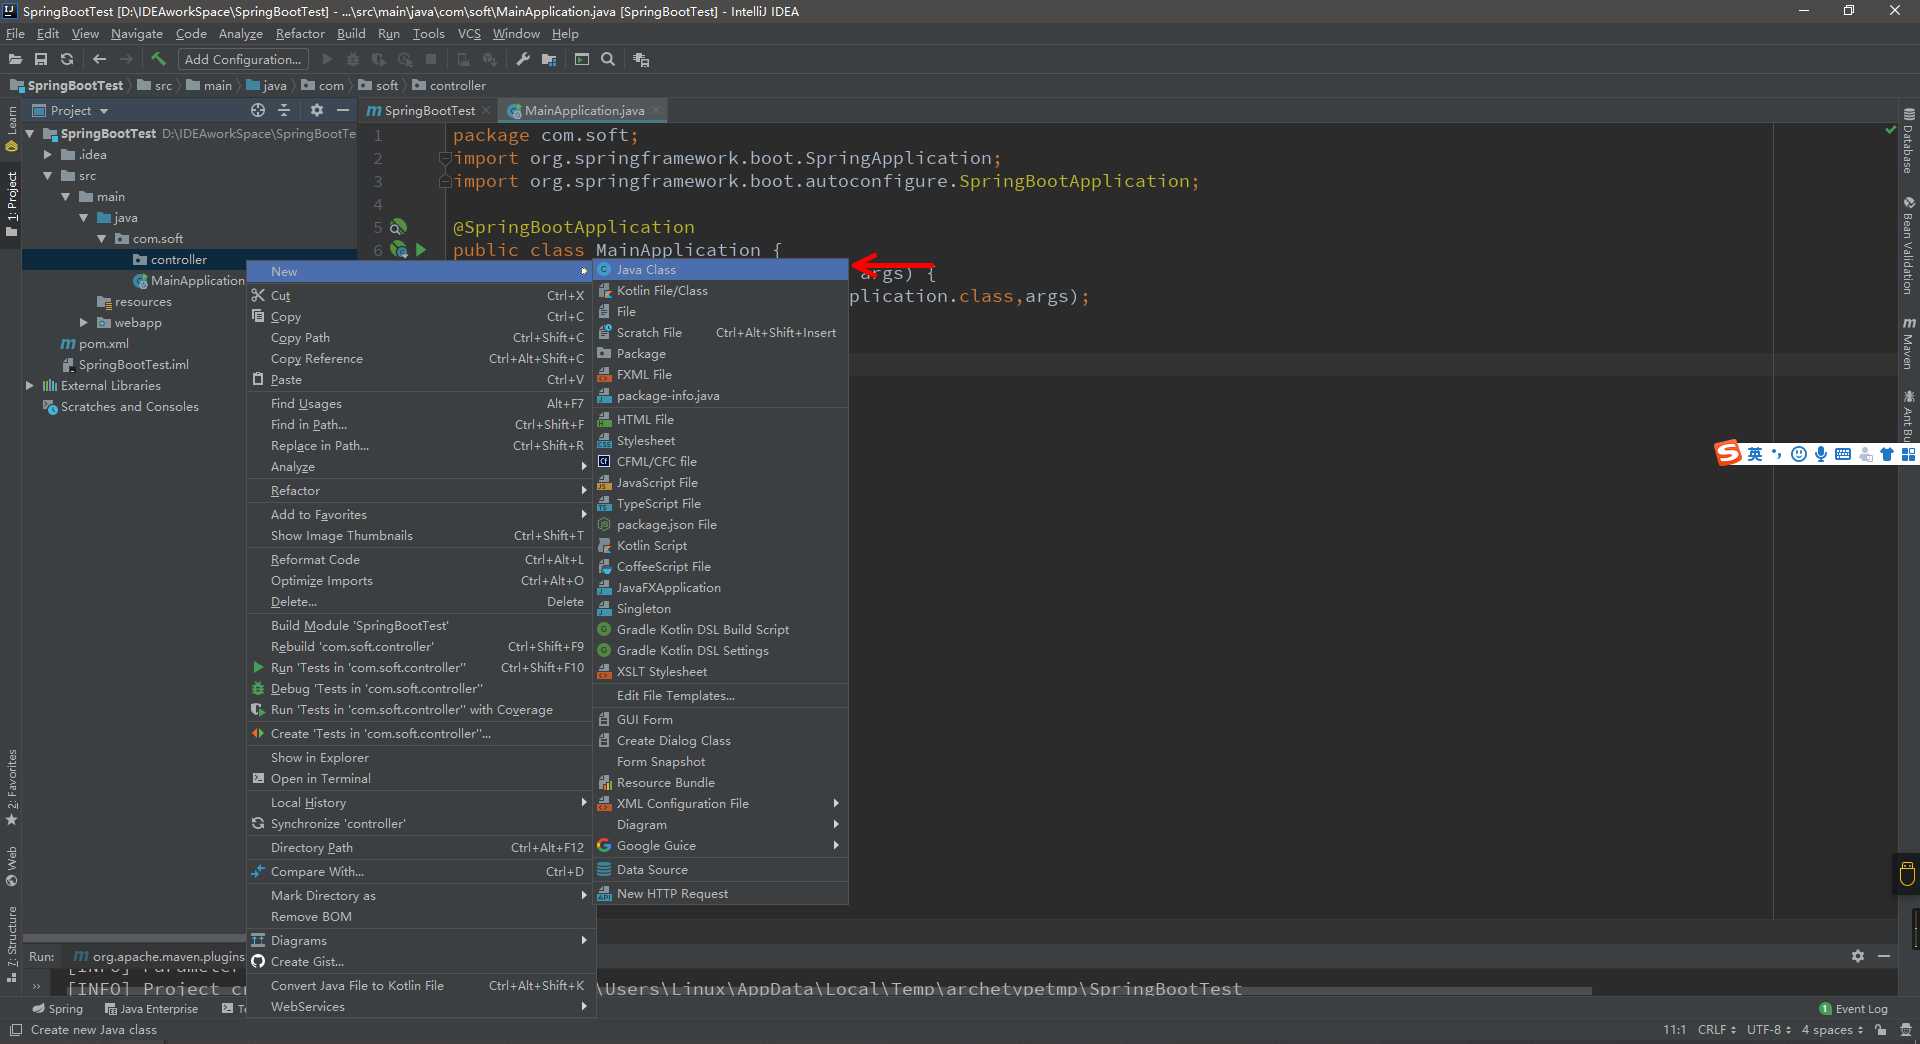Viewport: 1920px width, 1044px height.
Task: Toggle the Database tool window
Action: tap(1908, 140)
